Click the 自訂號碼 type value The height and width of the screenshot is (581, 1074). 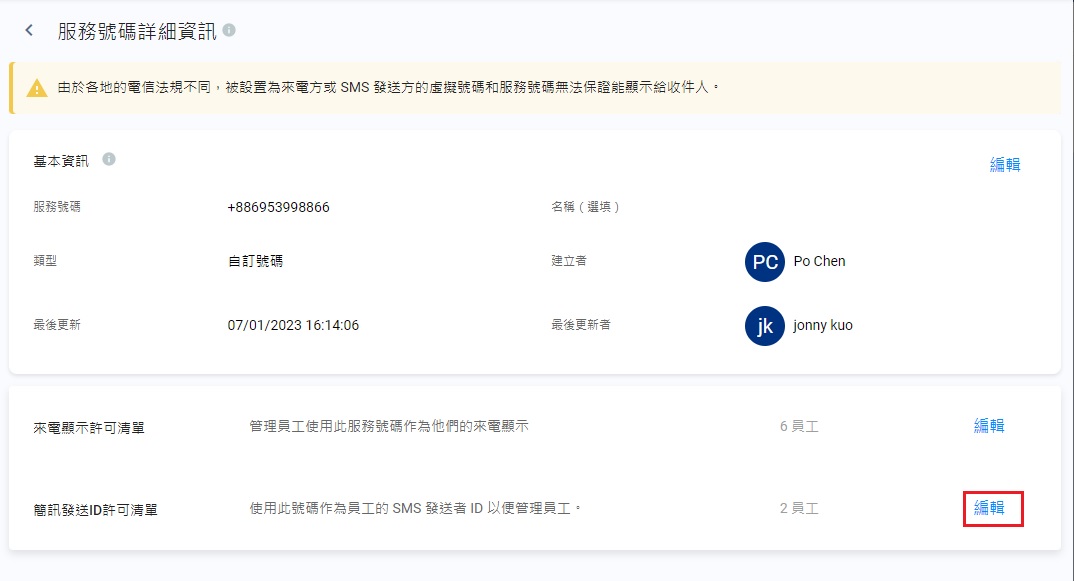[x=256, y=261]
